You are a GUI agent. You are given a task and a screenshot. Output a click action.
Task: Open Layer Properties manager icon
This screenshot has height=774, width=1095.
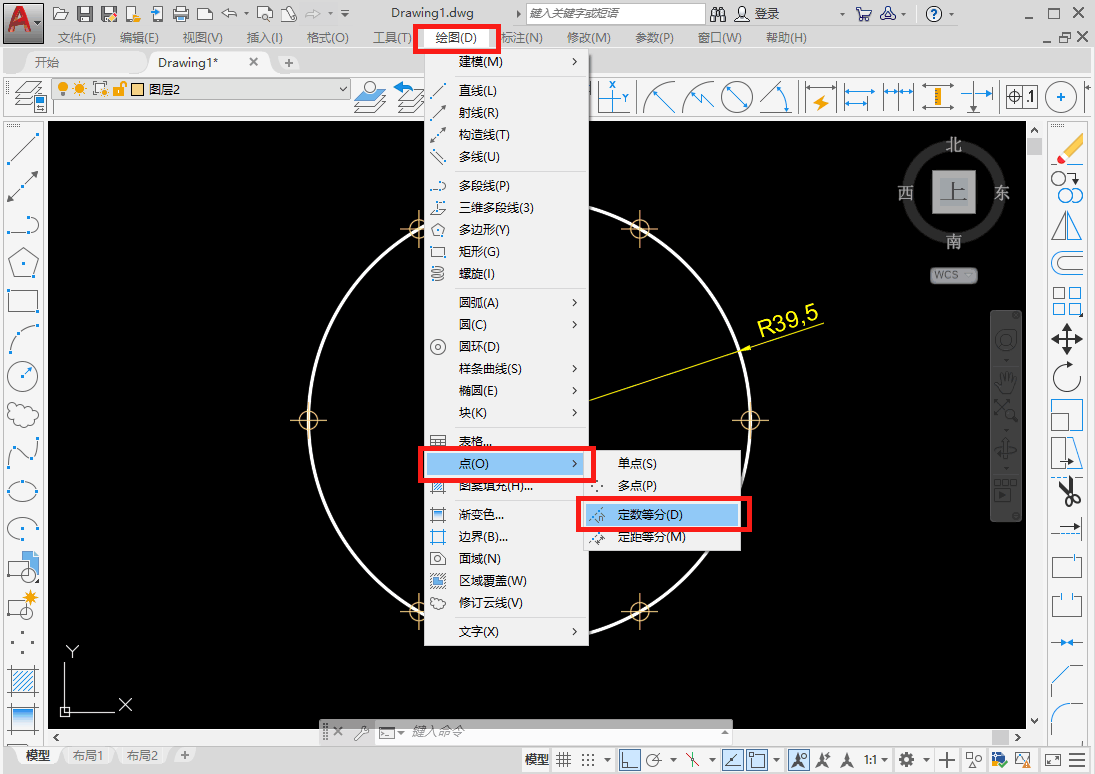(28, 98)
